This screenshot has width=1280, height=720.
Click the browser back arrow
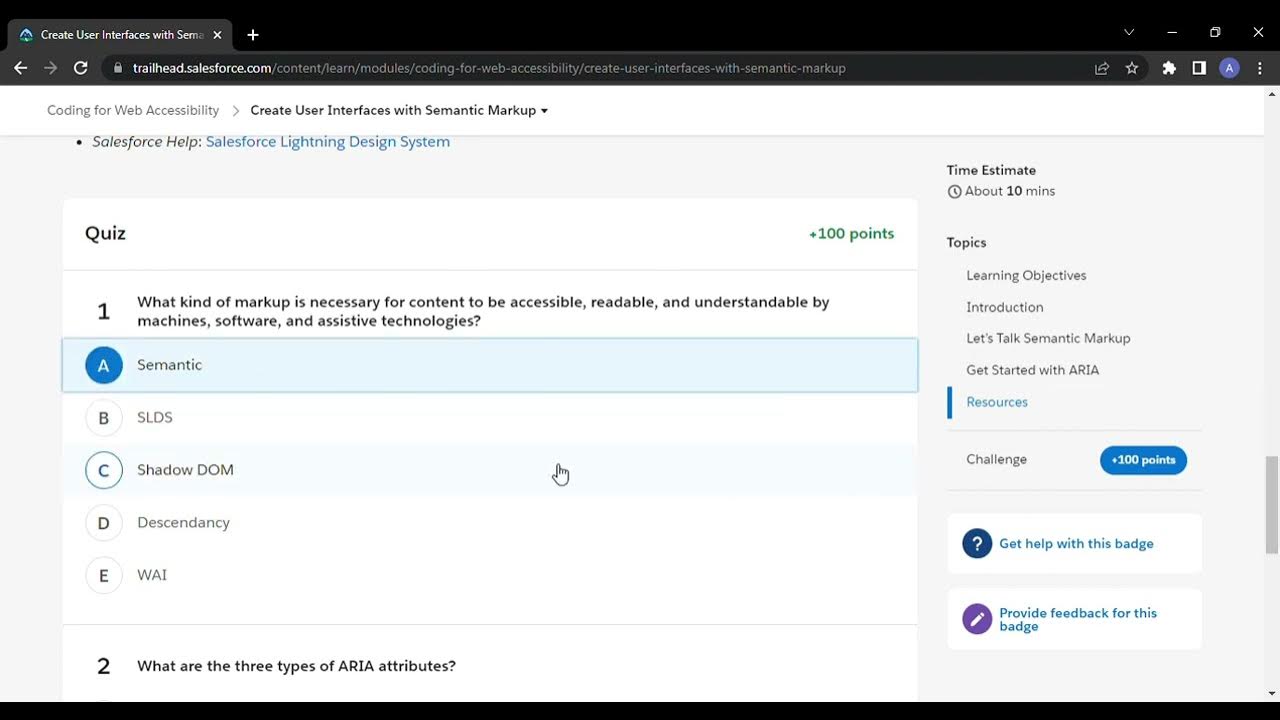click(20, 68)
